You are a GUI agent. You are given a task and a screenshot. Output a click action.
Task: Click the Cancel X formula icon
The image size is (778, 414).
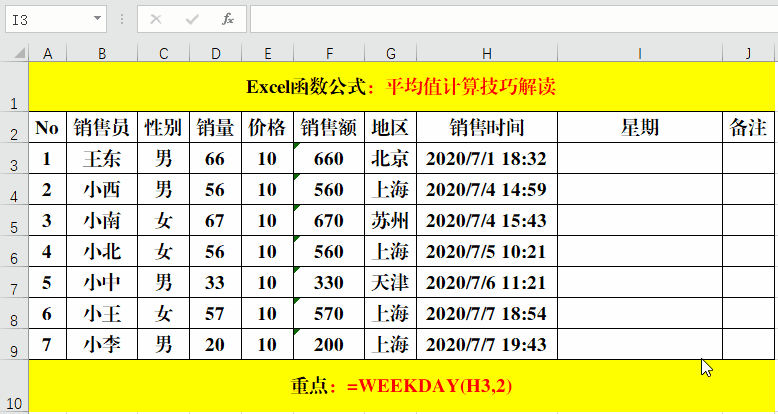(156, 19)
